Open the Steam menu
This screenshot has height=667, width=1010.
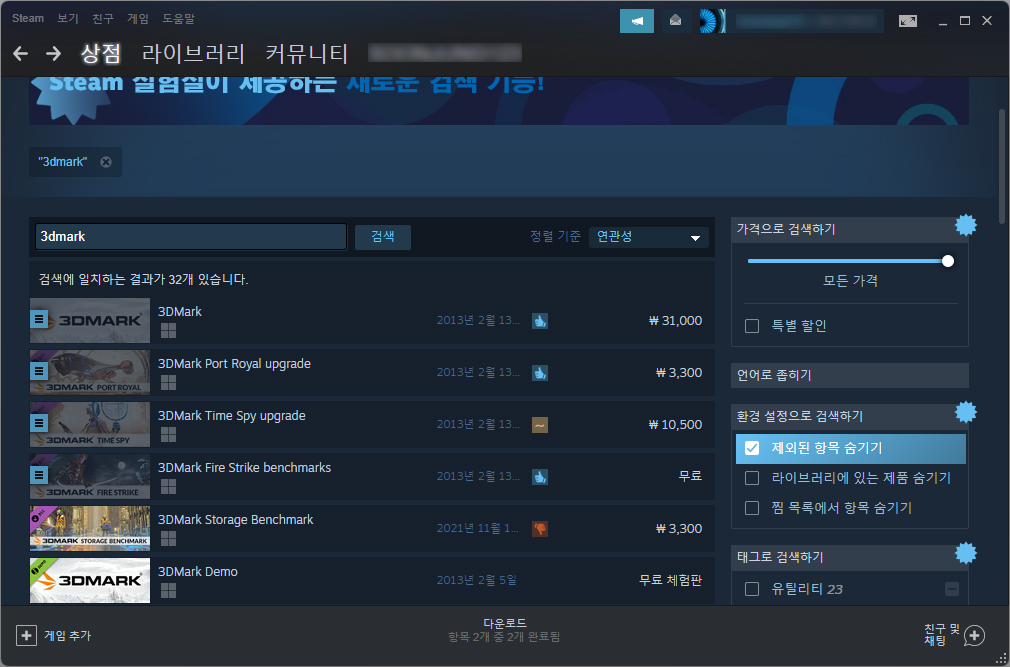pos(28,19)
